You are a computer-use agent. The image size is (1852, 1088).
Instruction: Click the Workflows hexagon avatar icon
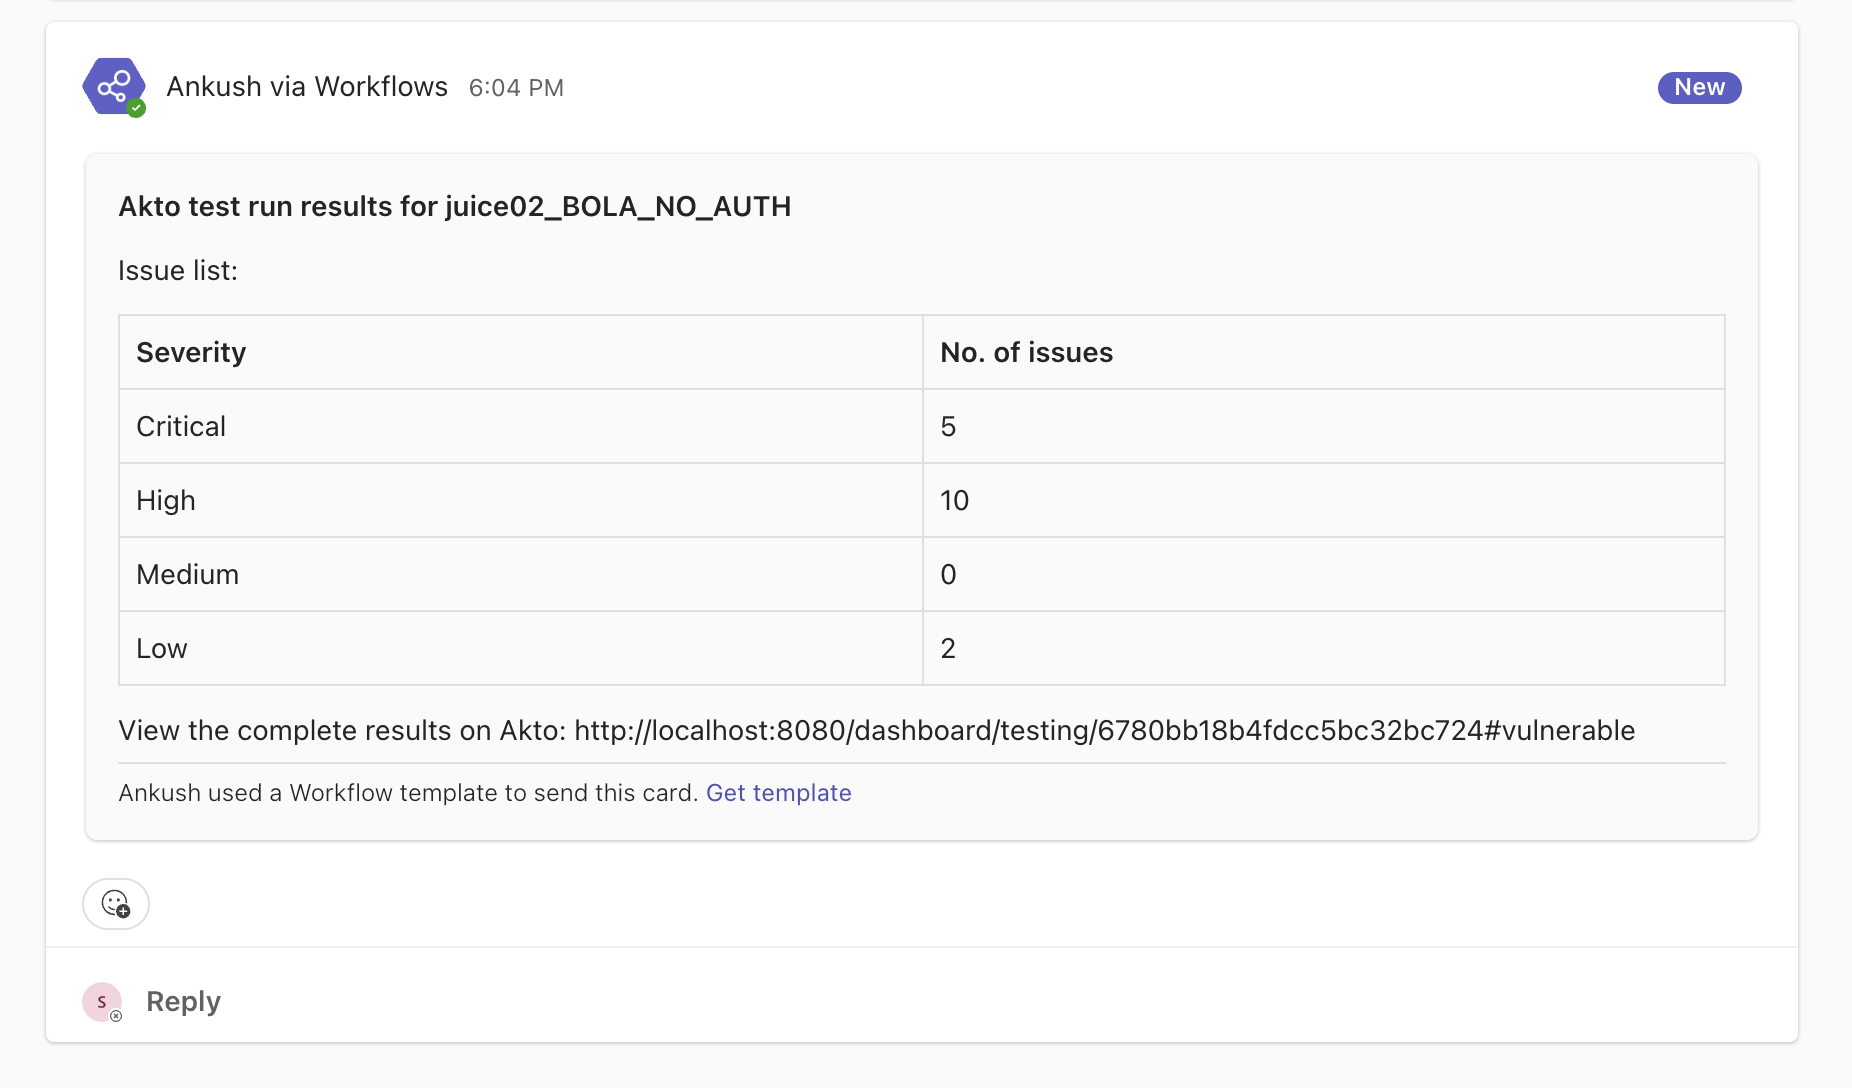coord(112,86)
